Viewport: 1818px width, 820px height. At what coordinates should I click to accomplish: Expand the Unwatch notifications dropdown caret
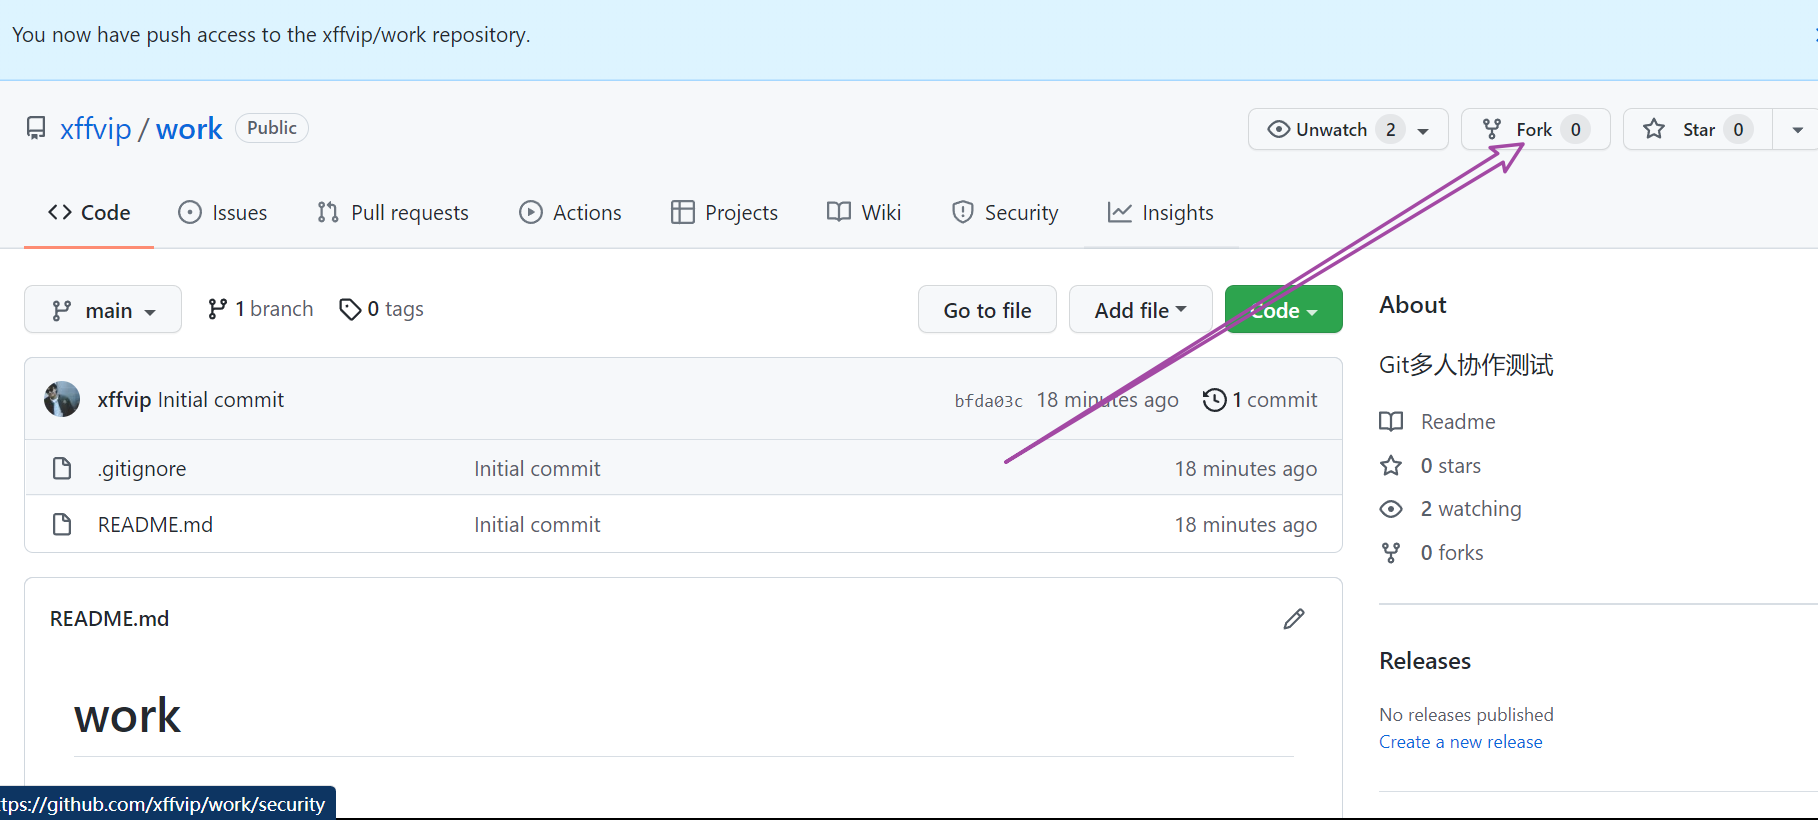tap(1423, 130)
